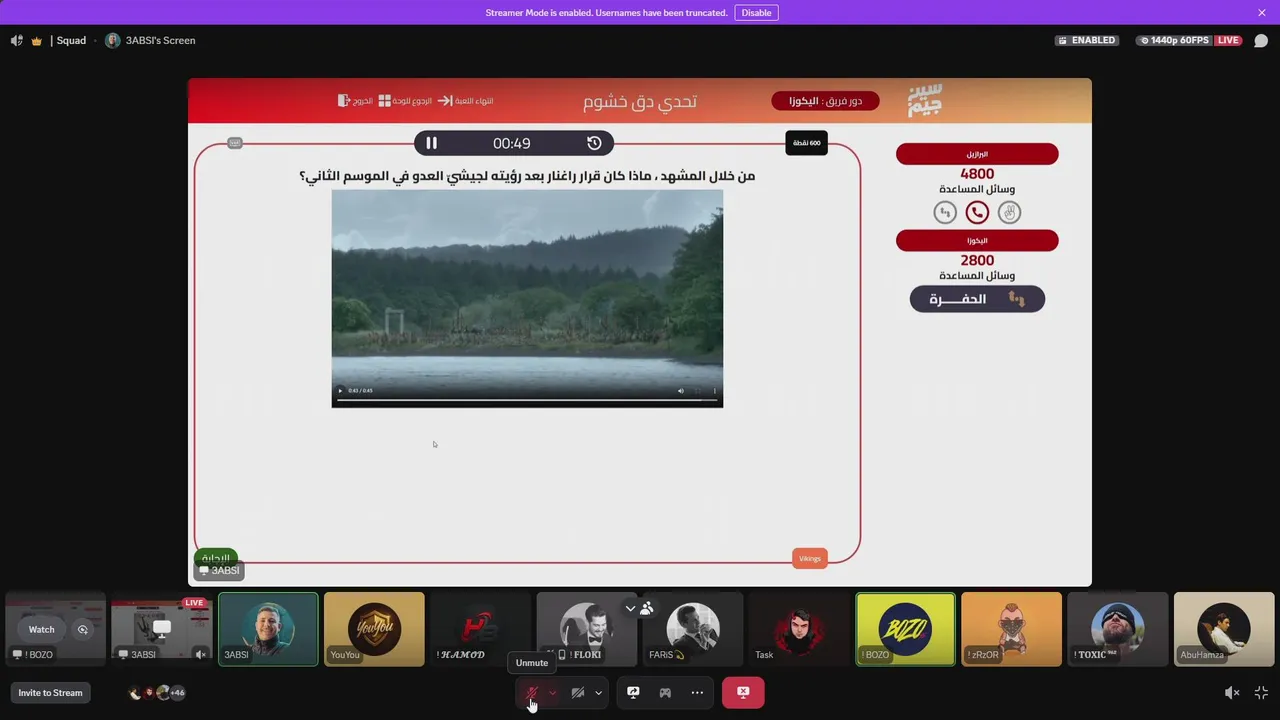Click the small handle on frame border
This screenshot has height=720, width=1280.
235,143
